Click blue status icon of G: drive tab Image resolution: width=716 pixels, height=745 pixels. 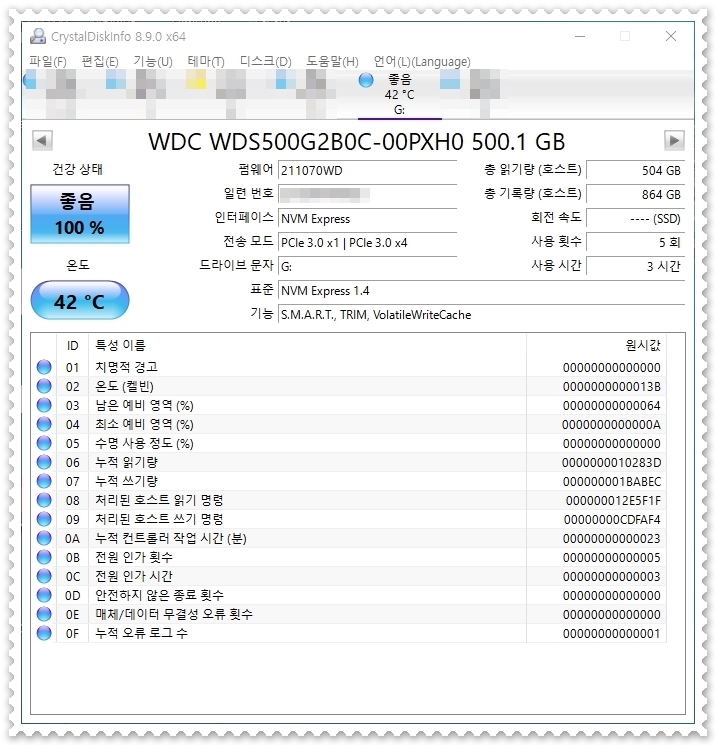pyautogui.click(x=366, y=80)
